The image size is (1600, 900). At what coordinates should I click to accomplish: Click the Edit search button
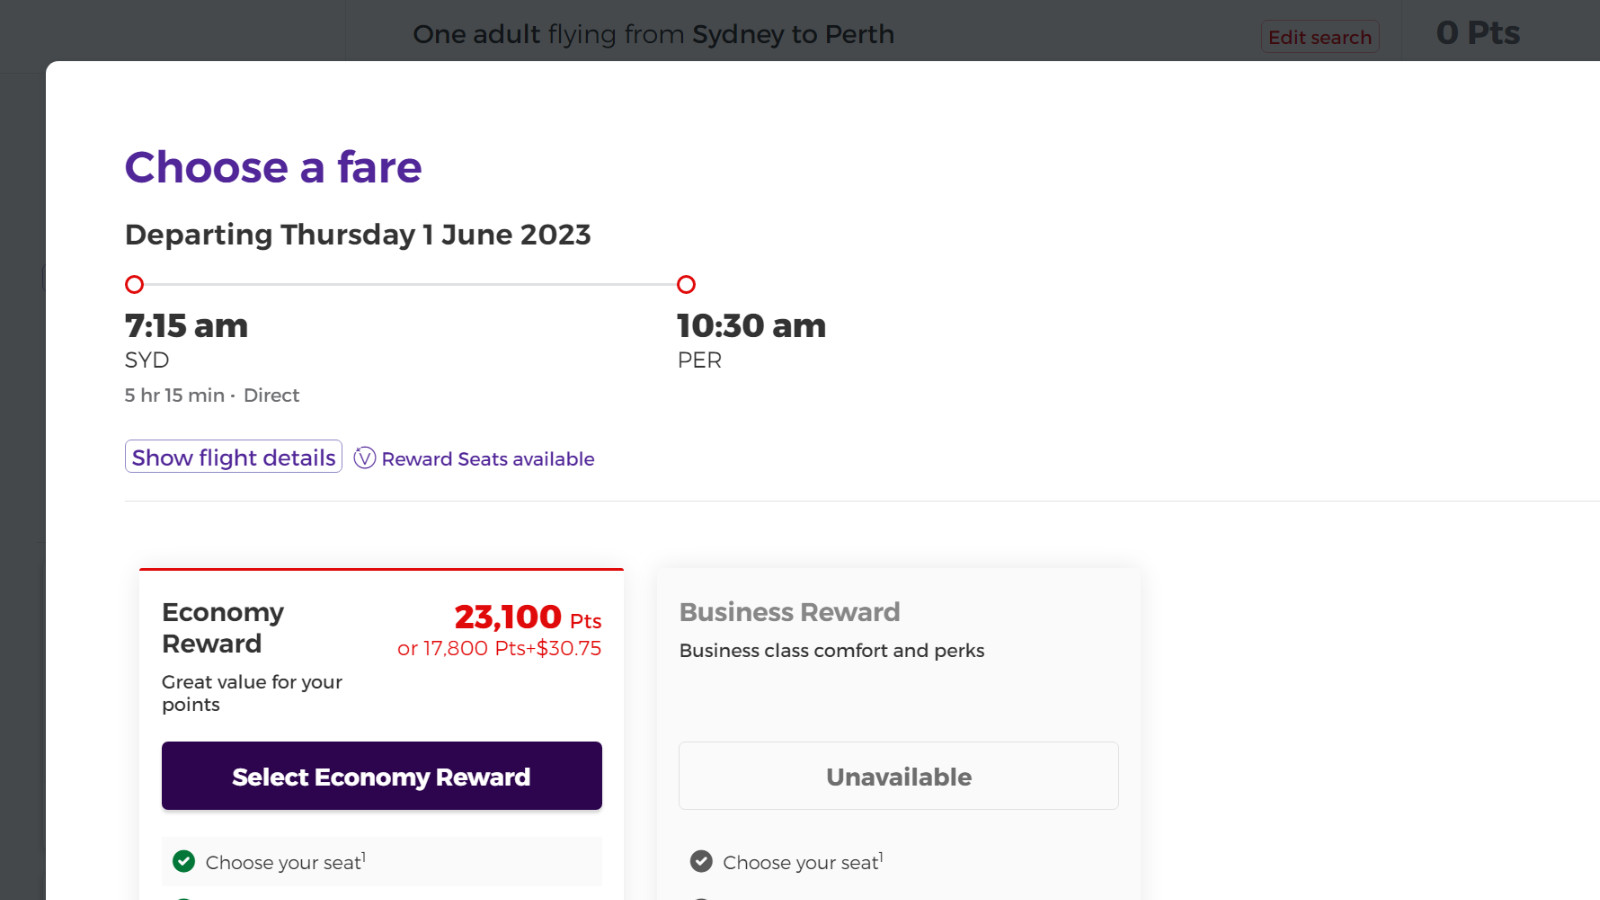point(1320,37)
